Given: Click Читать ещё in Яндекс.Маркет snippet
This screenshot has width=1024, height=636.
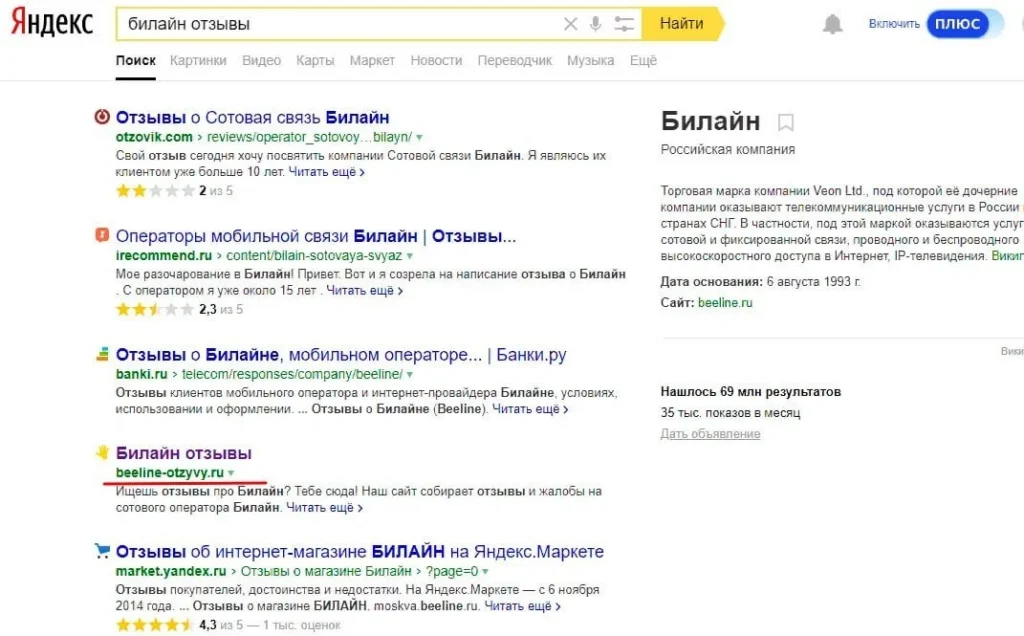Looking at the screenshot, I should (x=522, y=606).
